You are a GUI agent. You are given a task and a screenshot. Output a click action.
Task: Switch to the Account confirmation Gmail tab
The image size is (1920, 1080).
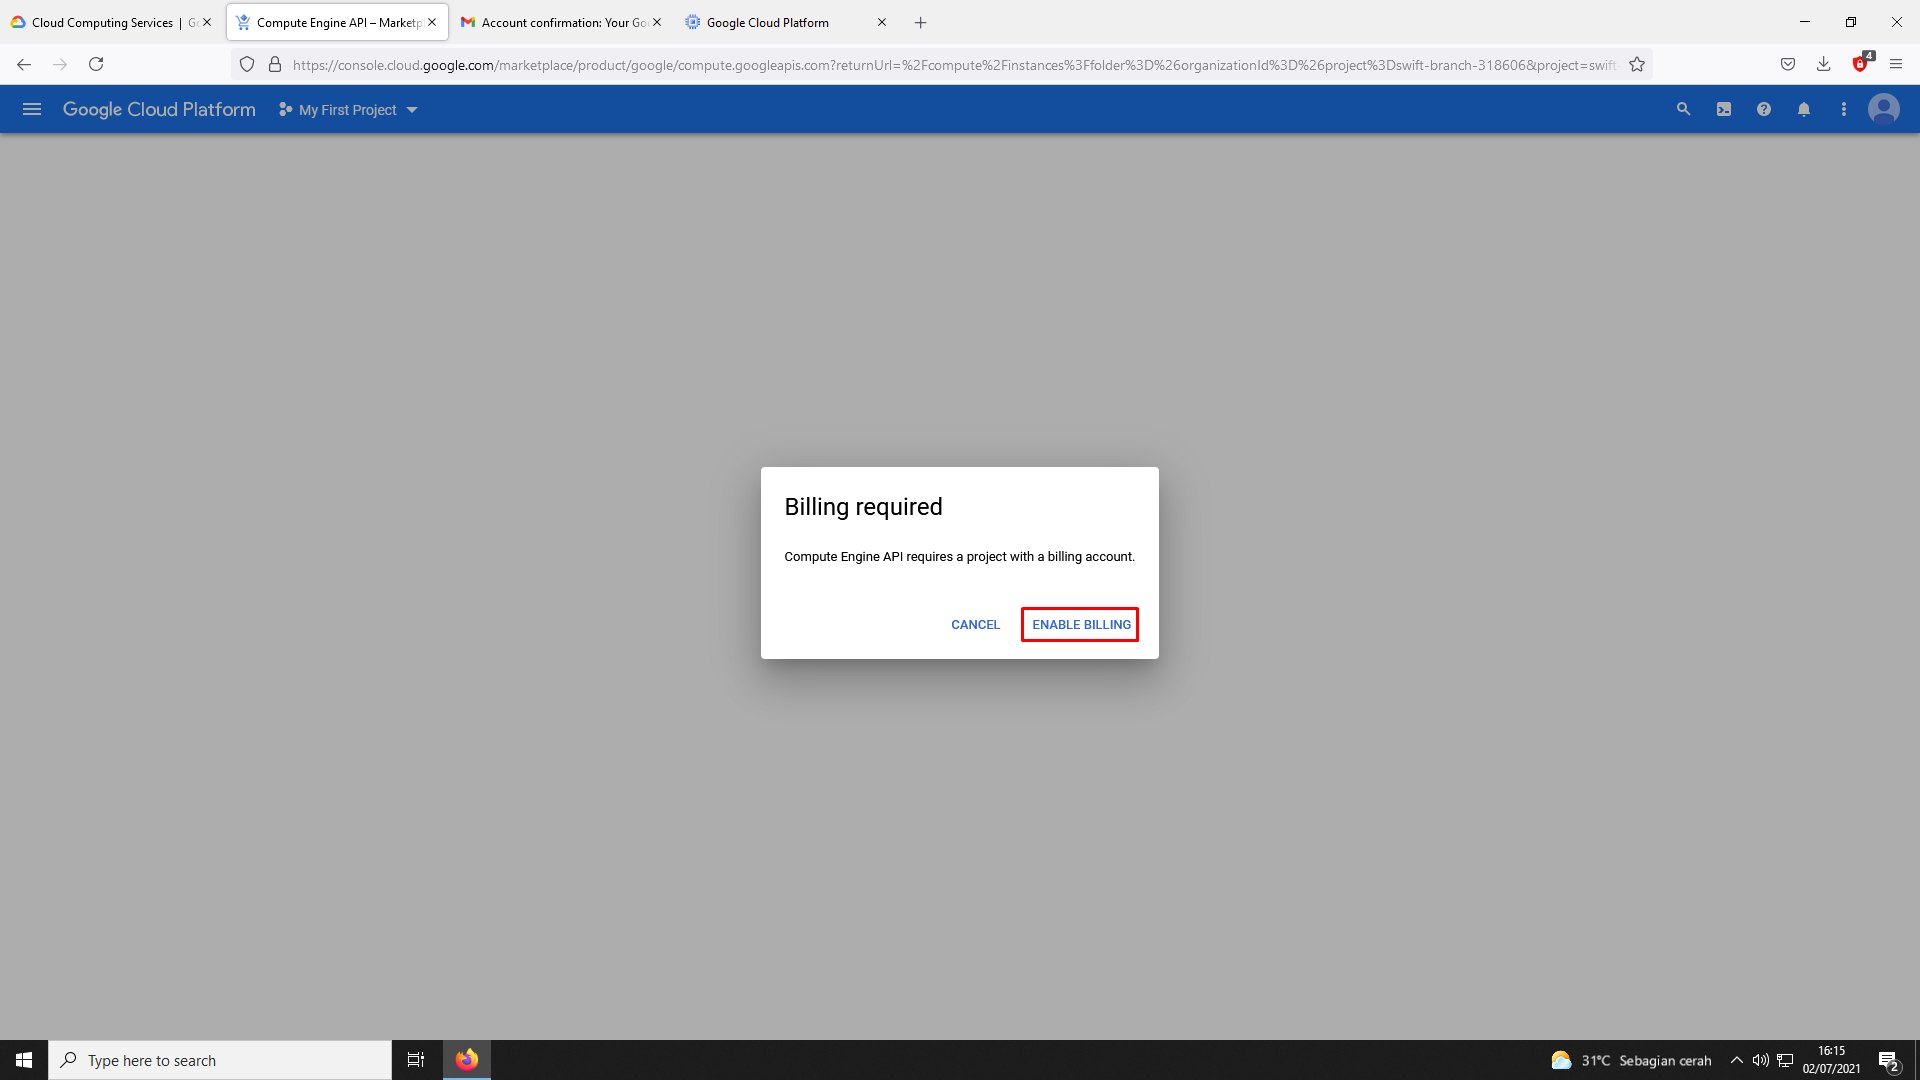560,22
